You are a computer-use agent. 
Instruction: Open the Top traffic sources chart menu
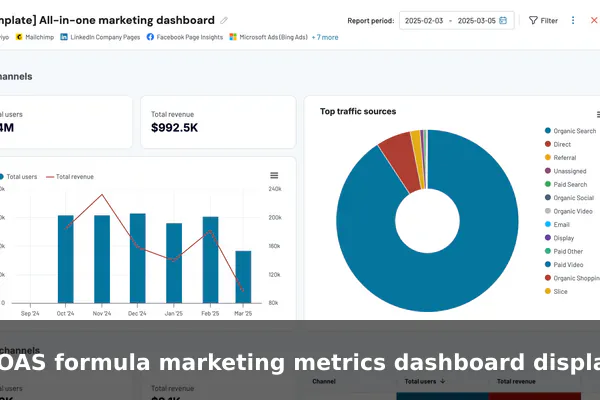pyautogui.click(x=598, y=114)
